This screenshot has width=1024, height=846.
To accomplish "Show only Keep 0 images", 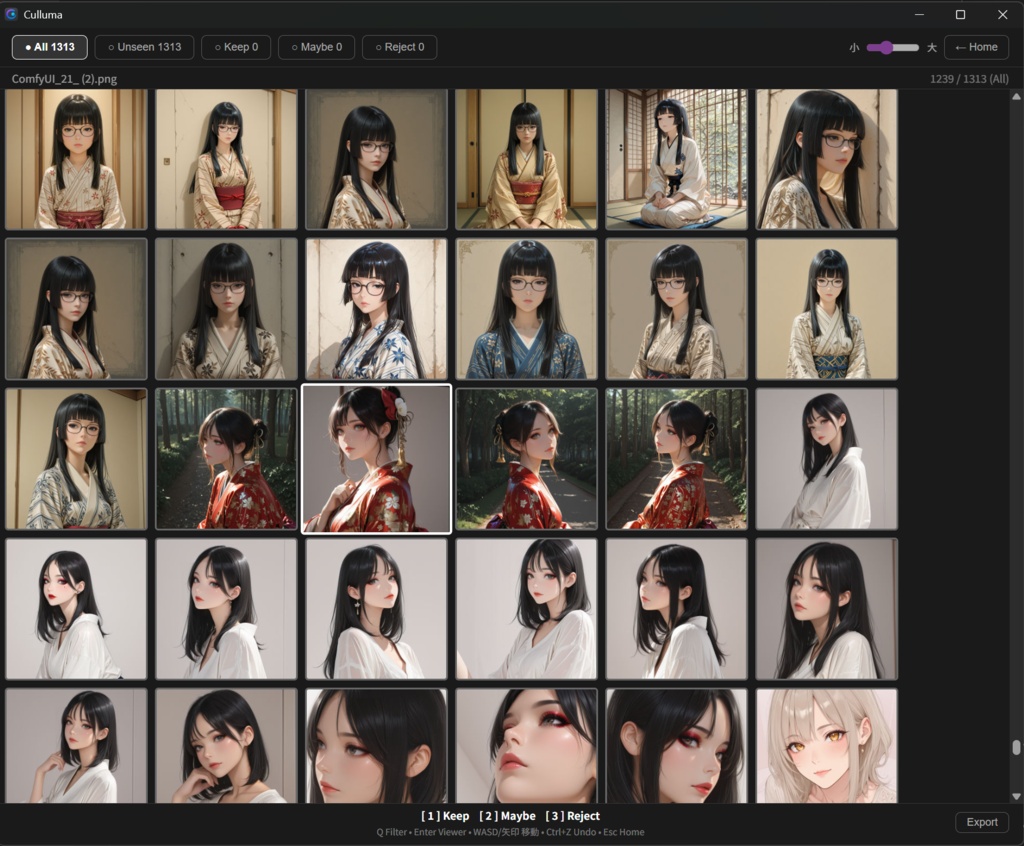I will coord(236,47).
